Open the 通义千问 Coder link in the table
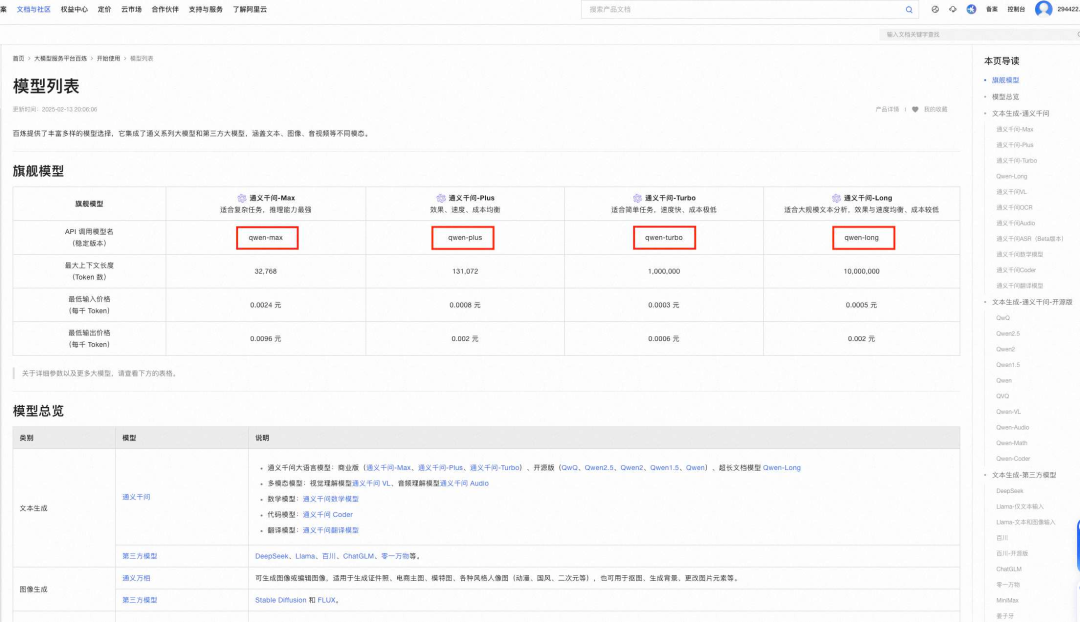The image size is (1080, 622). point(328,515)
